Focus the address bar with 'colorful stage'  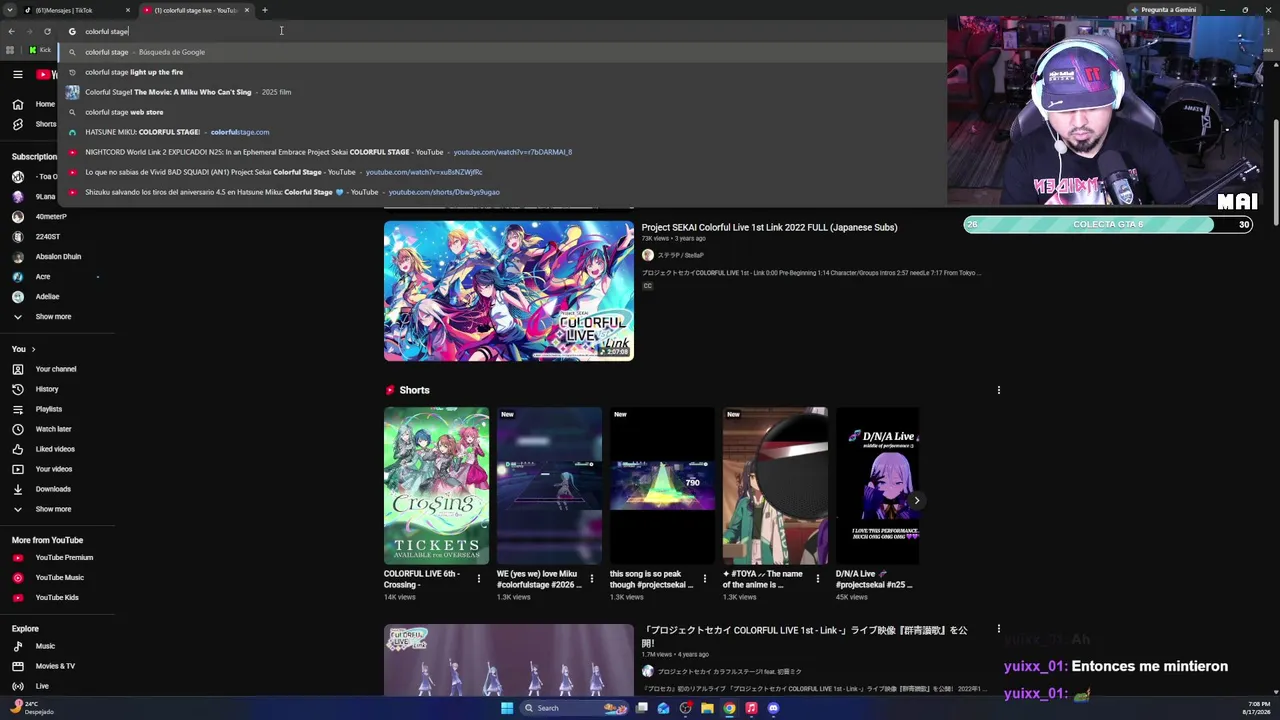pos(502,31)
